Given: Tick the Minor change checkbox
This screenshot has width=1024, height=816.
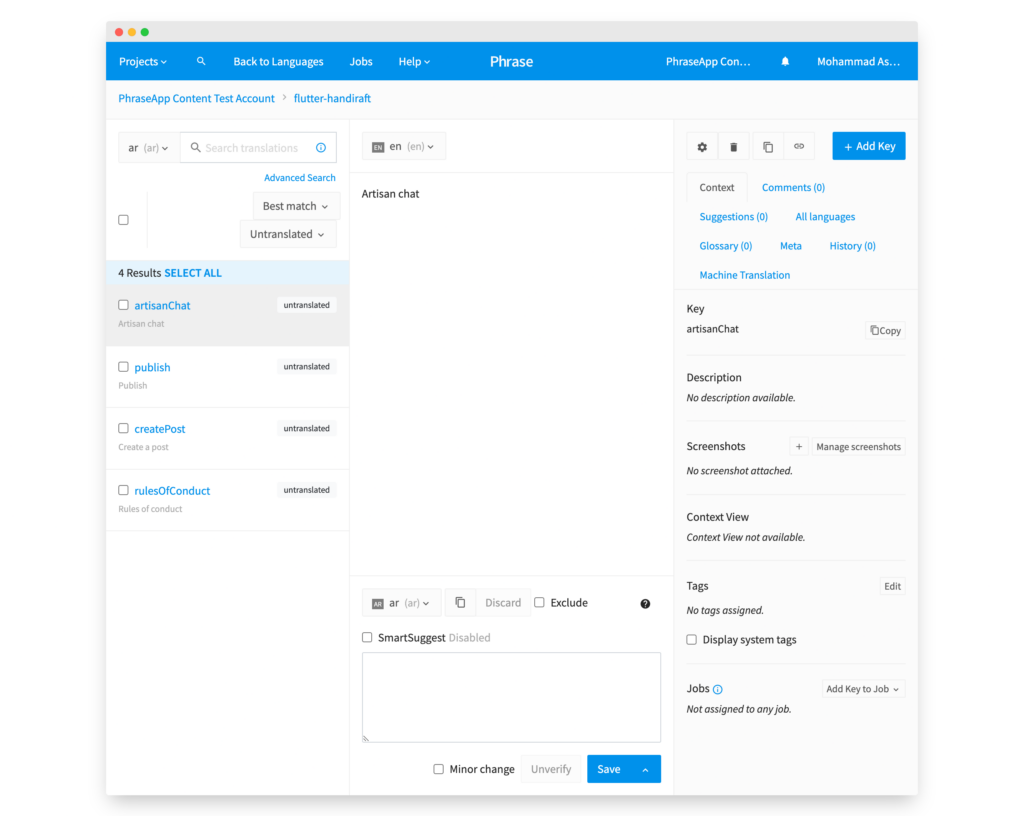Looking at the screenshot, I should [438, 769].
